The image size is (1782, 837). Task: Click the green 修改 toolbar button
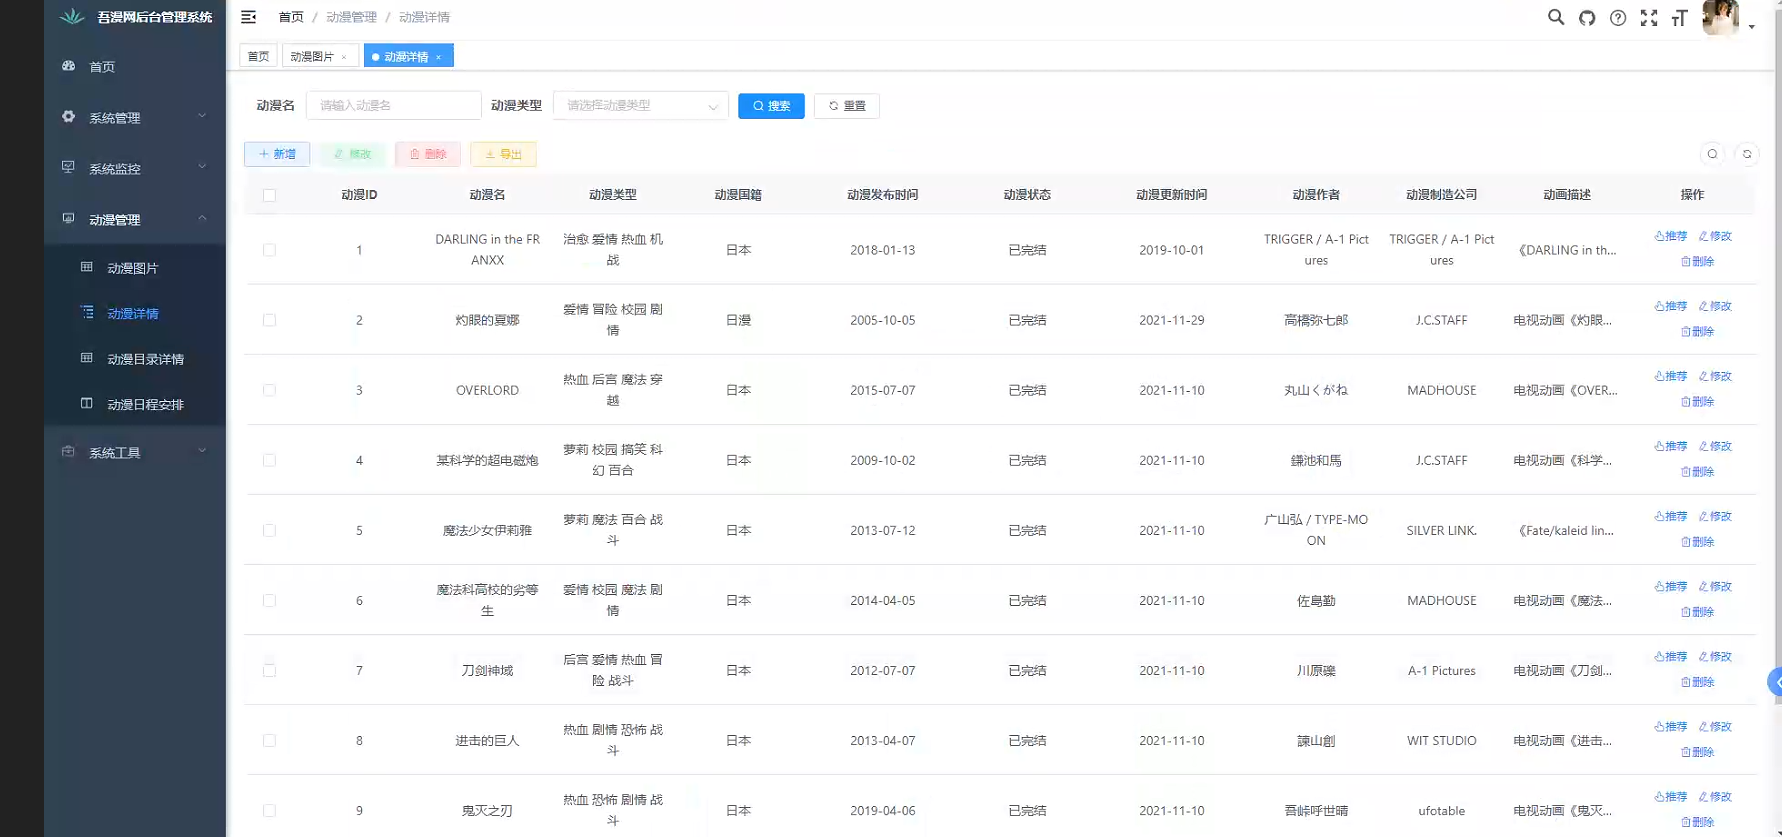(x=352, y=154)
